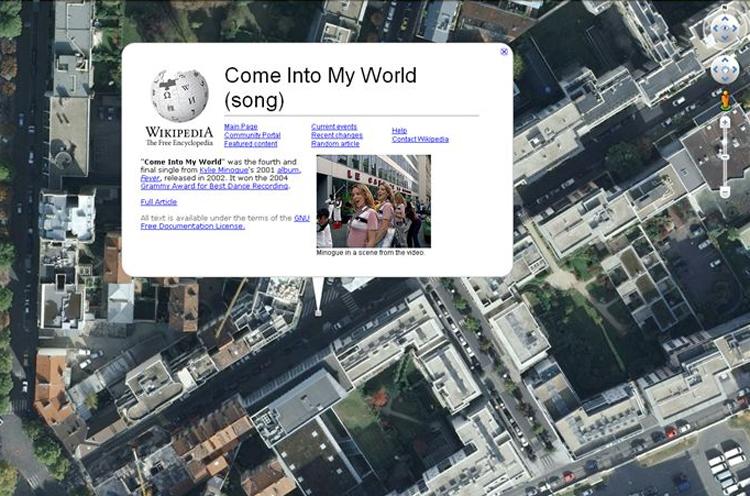
Task: Click the 'Come Into My World (song)' title
Action: click(320, 88)
